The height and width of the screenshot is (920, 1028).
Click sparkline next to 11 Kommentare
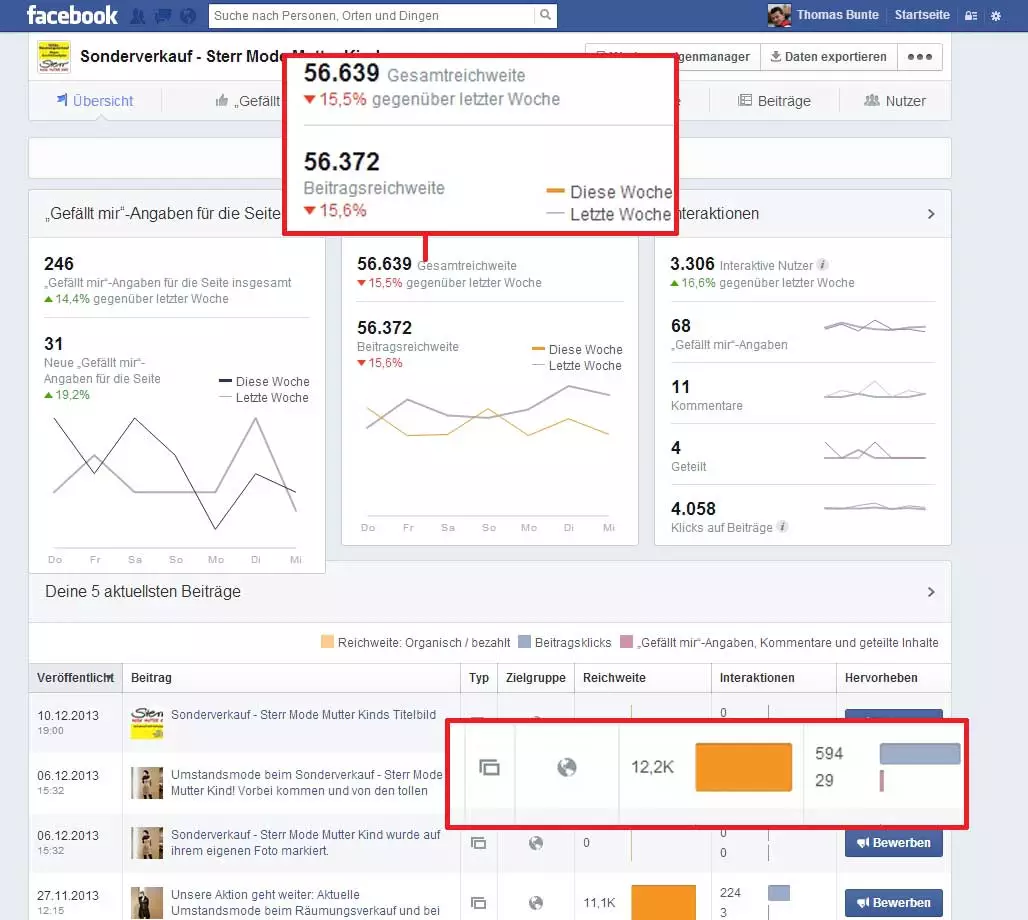pos(875,390)
